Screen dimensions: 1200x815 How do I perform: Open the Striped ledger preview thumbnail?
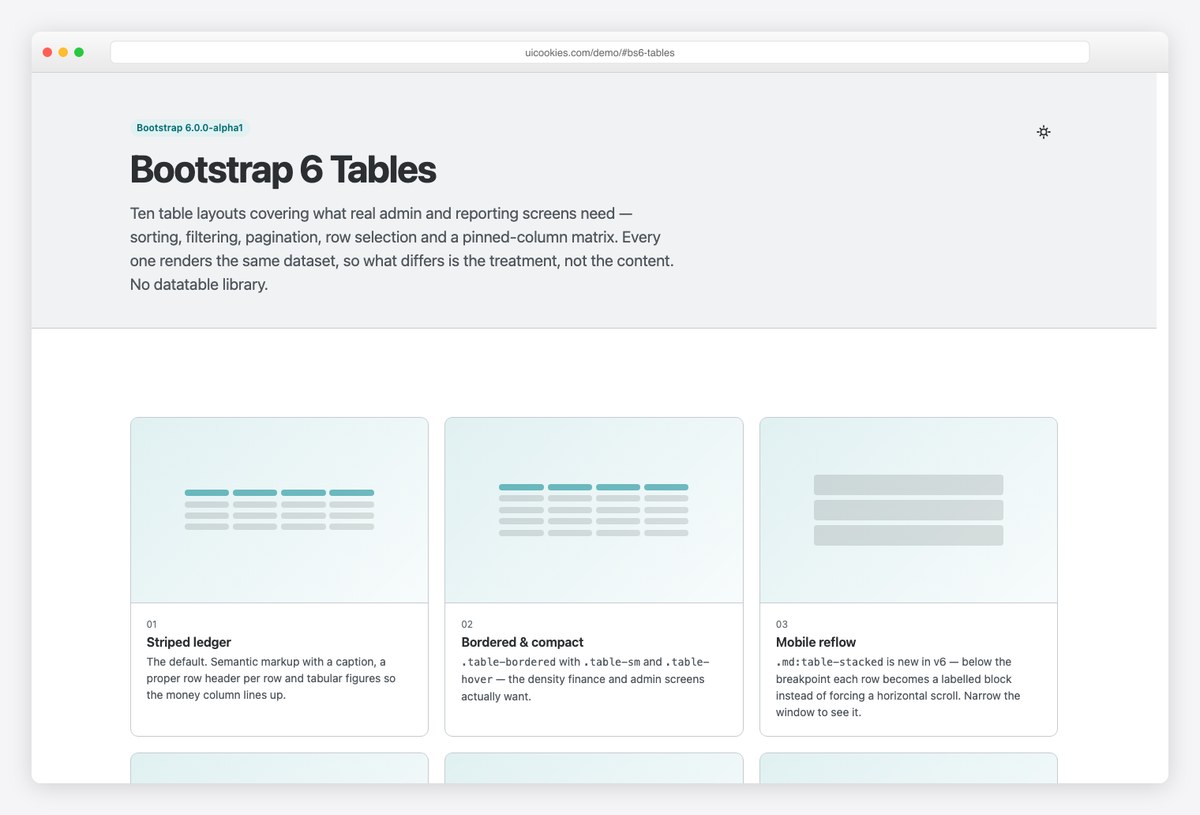click(279, 510)
